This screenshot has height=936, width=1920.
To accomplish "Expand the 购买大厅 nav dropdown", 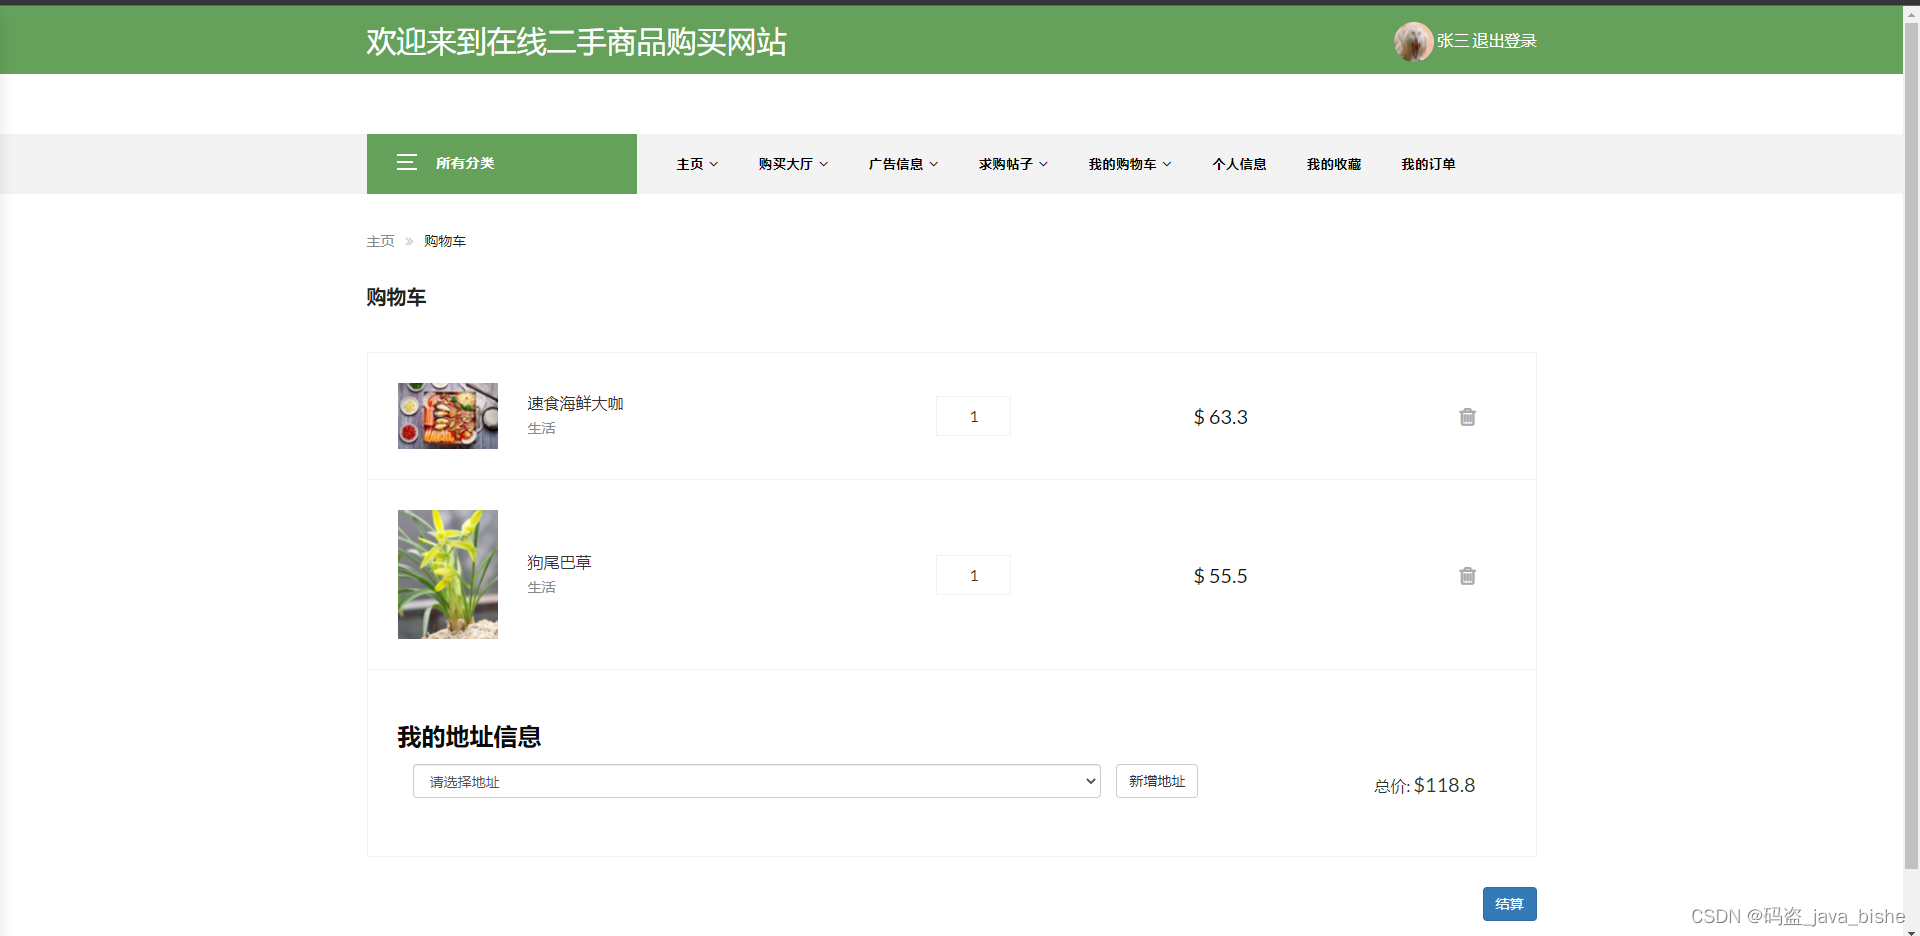I will click(x=793, y=164).
